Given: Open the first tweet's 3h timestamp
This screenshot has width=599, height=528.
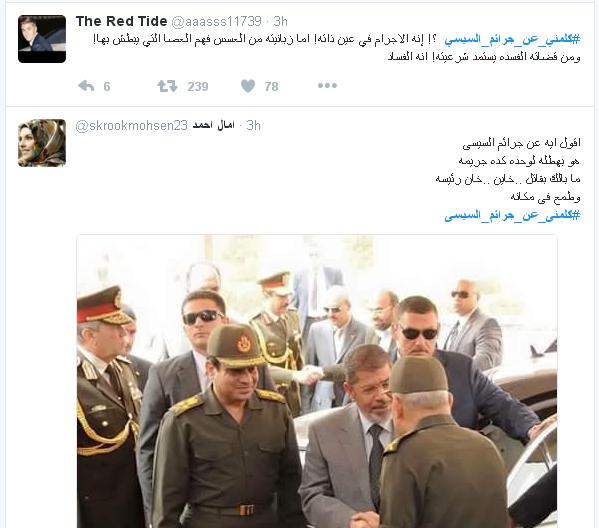Looking at the screenshot, I should click(281, 21).
